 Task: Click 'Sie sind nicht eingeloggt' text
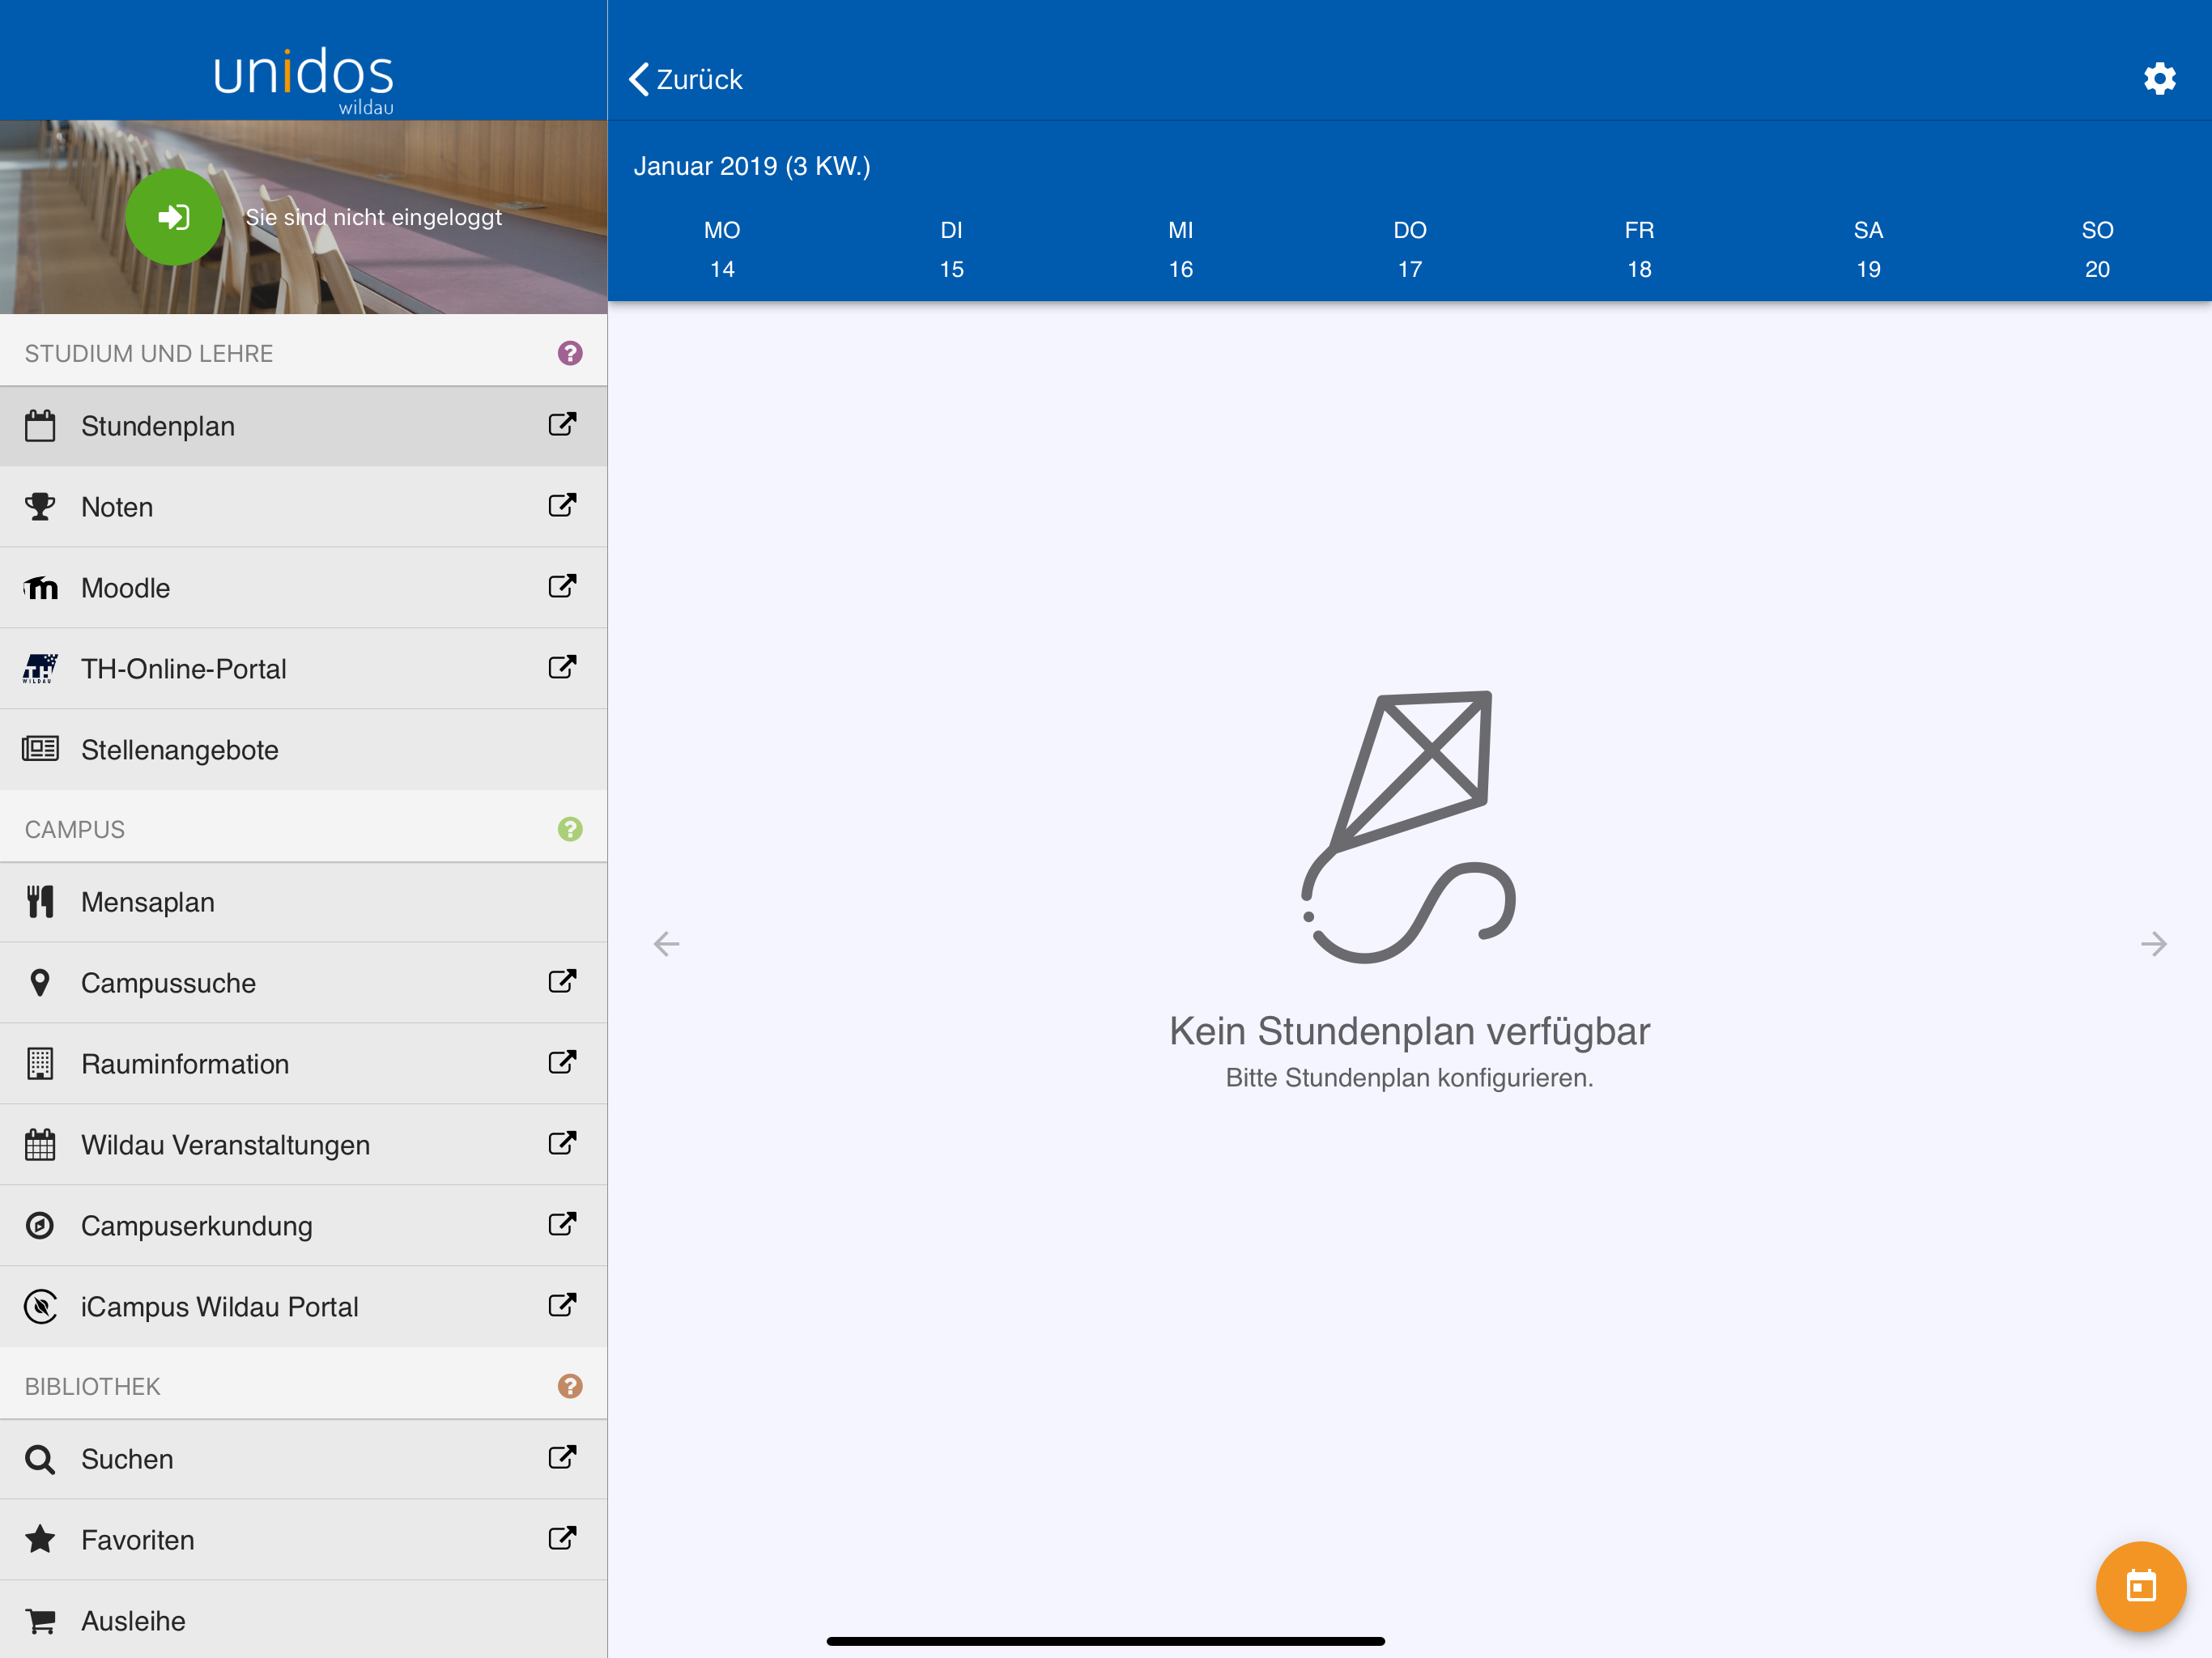pos(373,217)
